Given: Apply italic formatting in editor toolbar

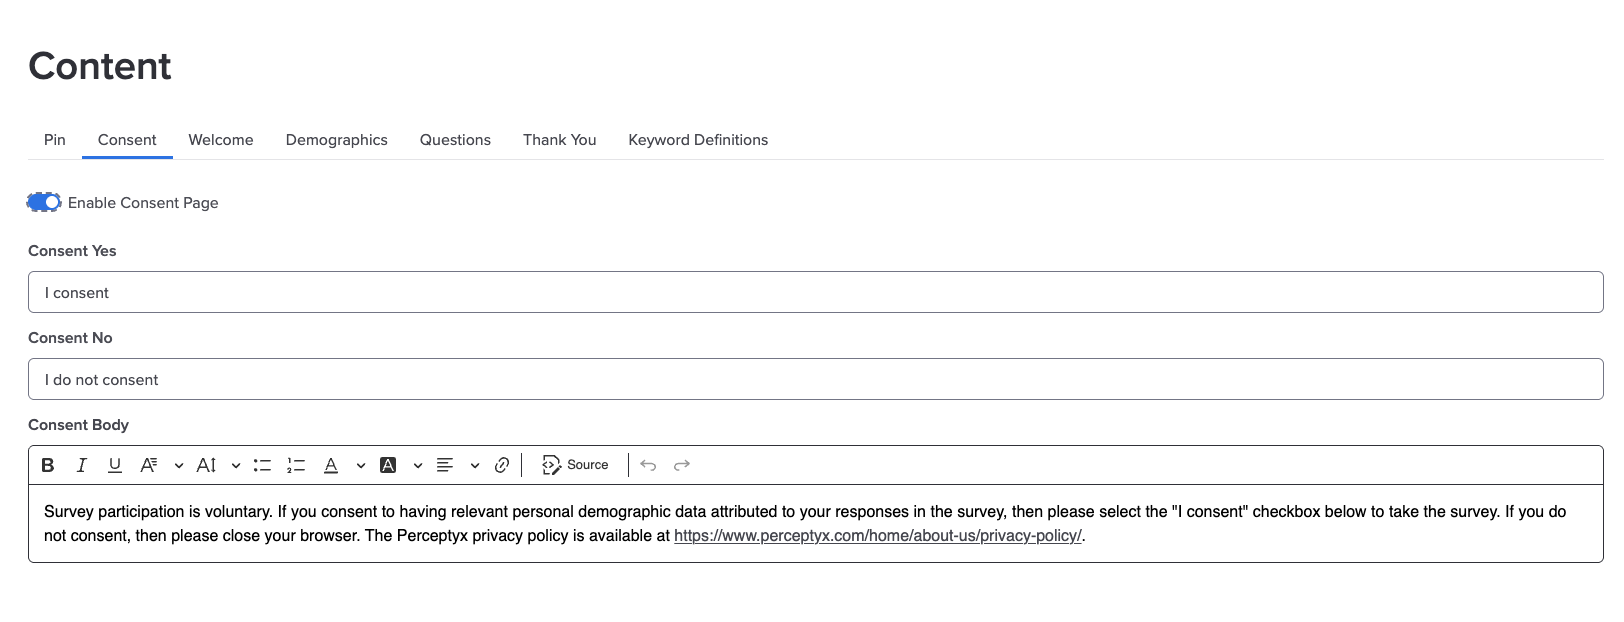Looking at the screenshot, I should pyautogui.click(x=82, y=465).
